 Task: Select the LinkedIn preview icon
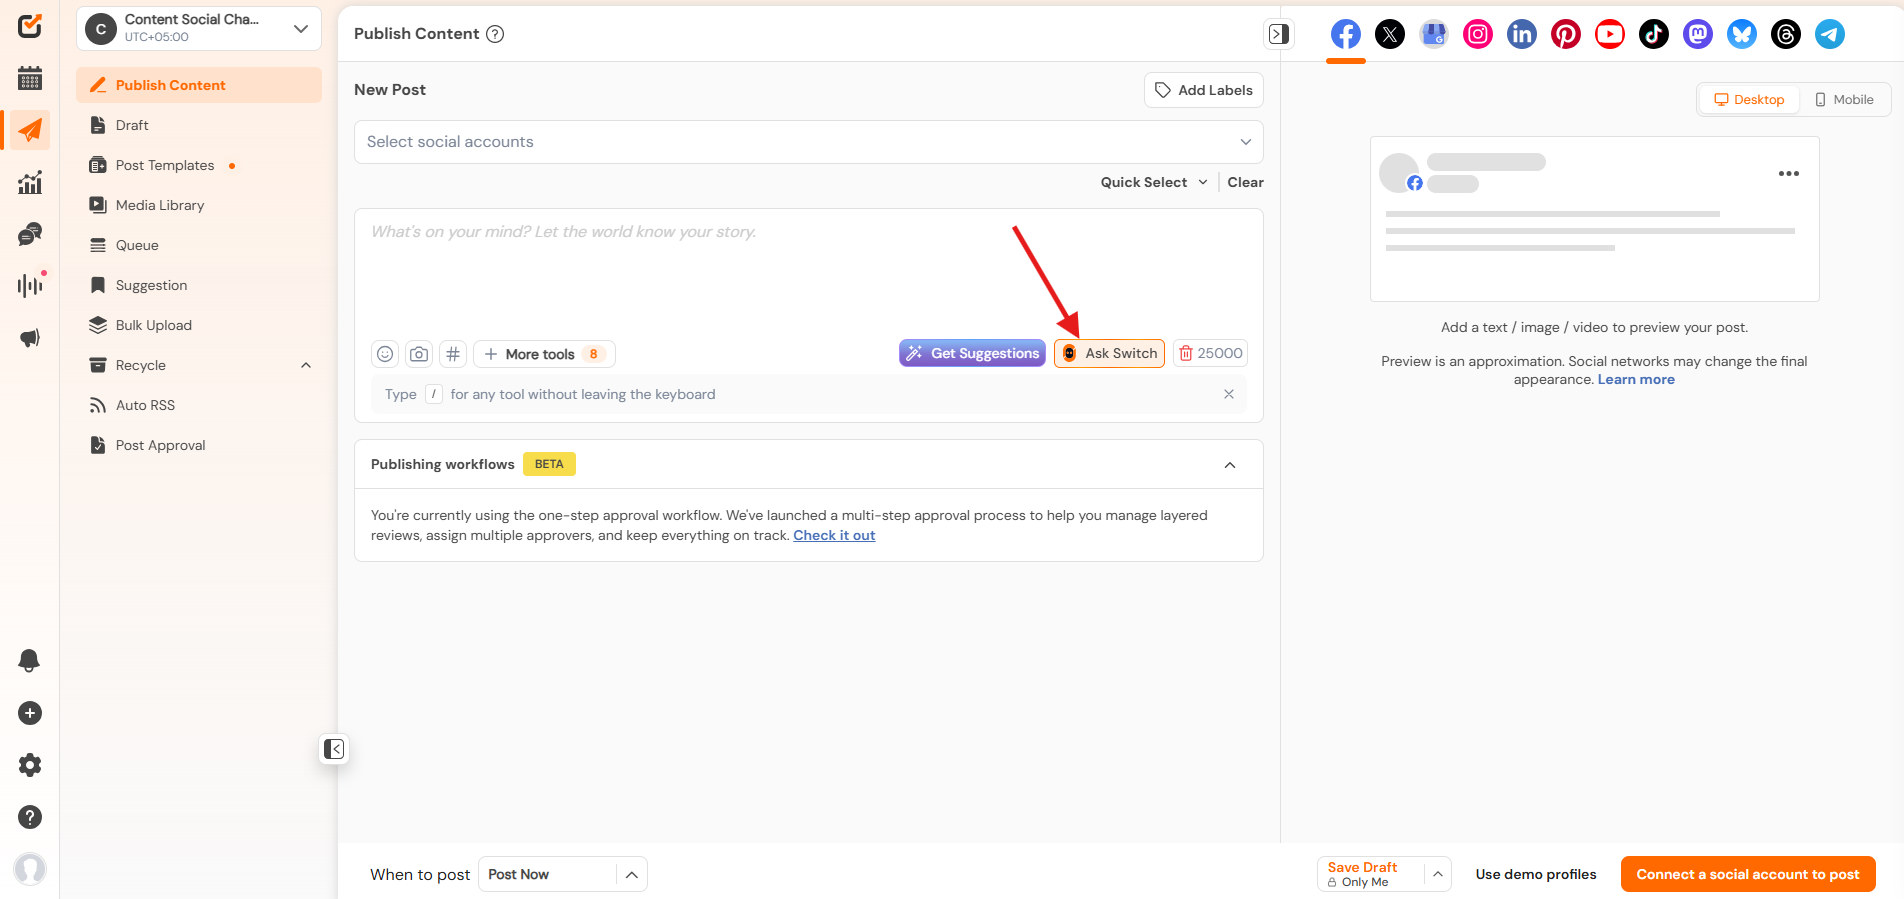[x=1522, y=34]
